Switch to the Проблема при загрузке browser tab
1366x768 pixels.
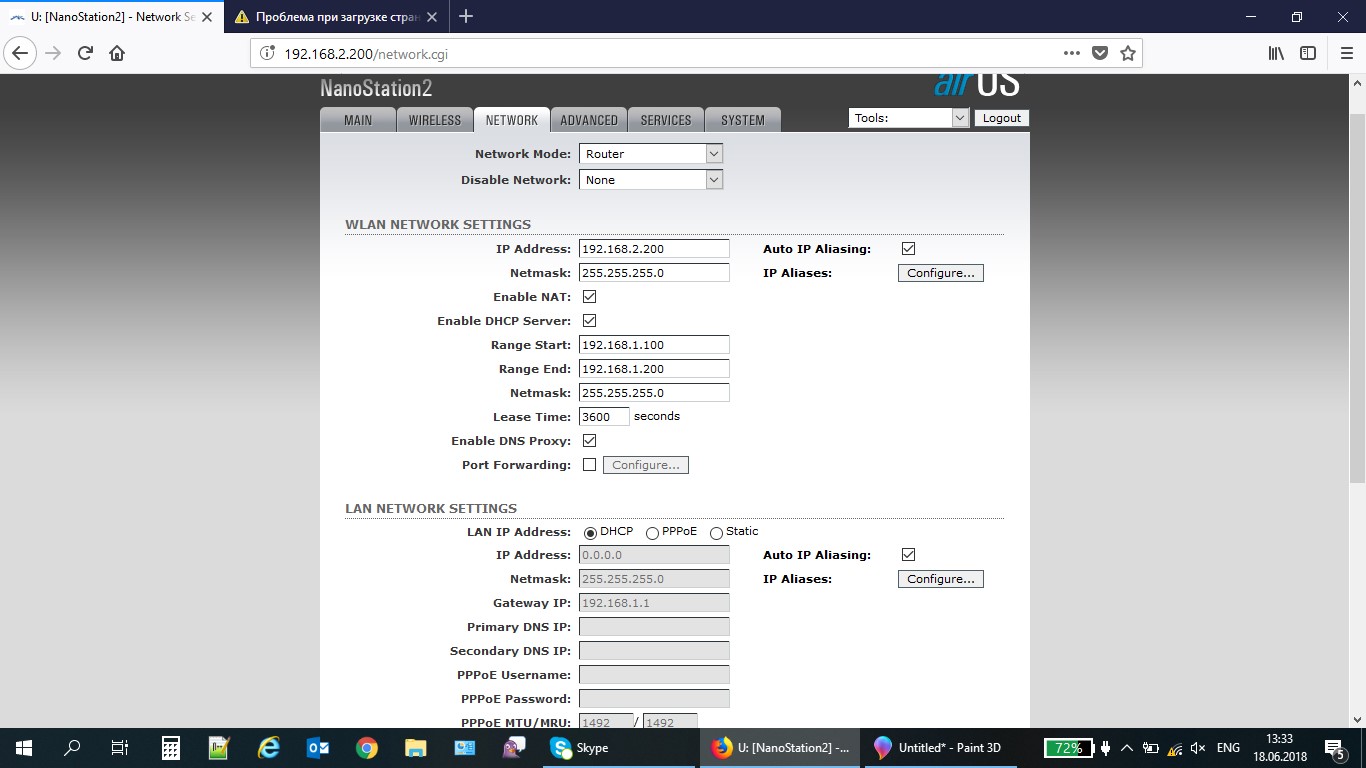(x=337, y=16)
